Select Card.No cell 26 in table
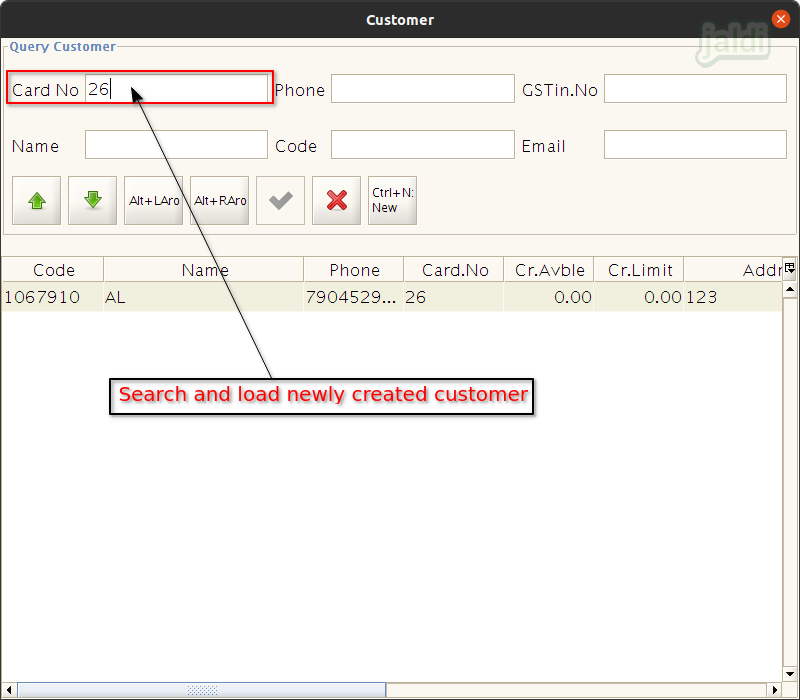 [454, 297]
